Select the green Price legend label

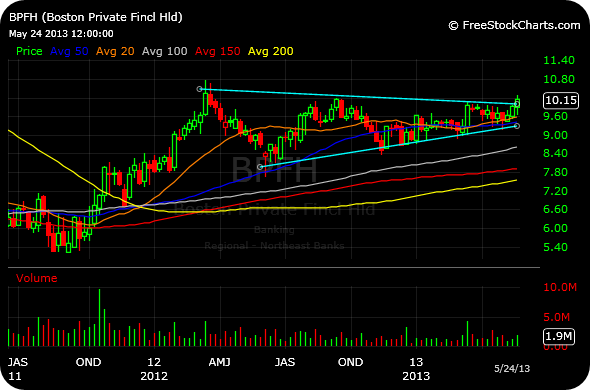click(29, 51)
